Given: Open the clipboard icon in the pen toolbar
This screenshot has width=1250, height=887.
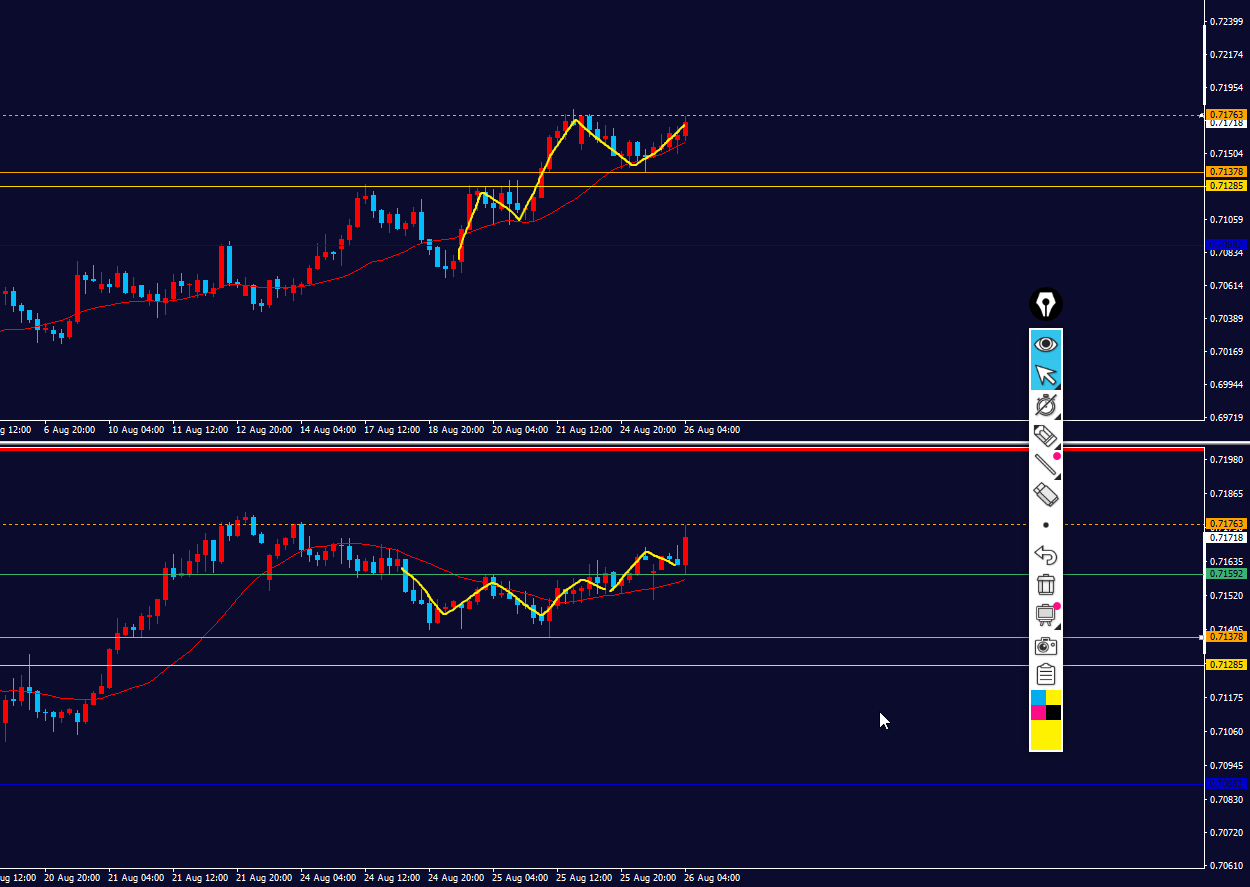Looking at the screenshot, I should coord(1046,675).
